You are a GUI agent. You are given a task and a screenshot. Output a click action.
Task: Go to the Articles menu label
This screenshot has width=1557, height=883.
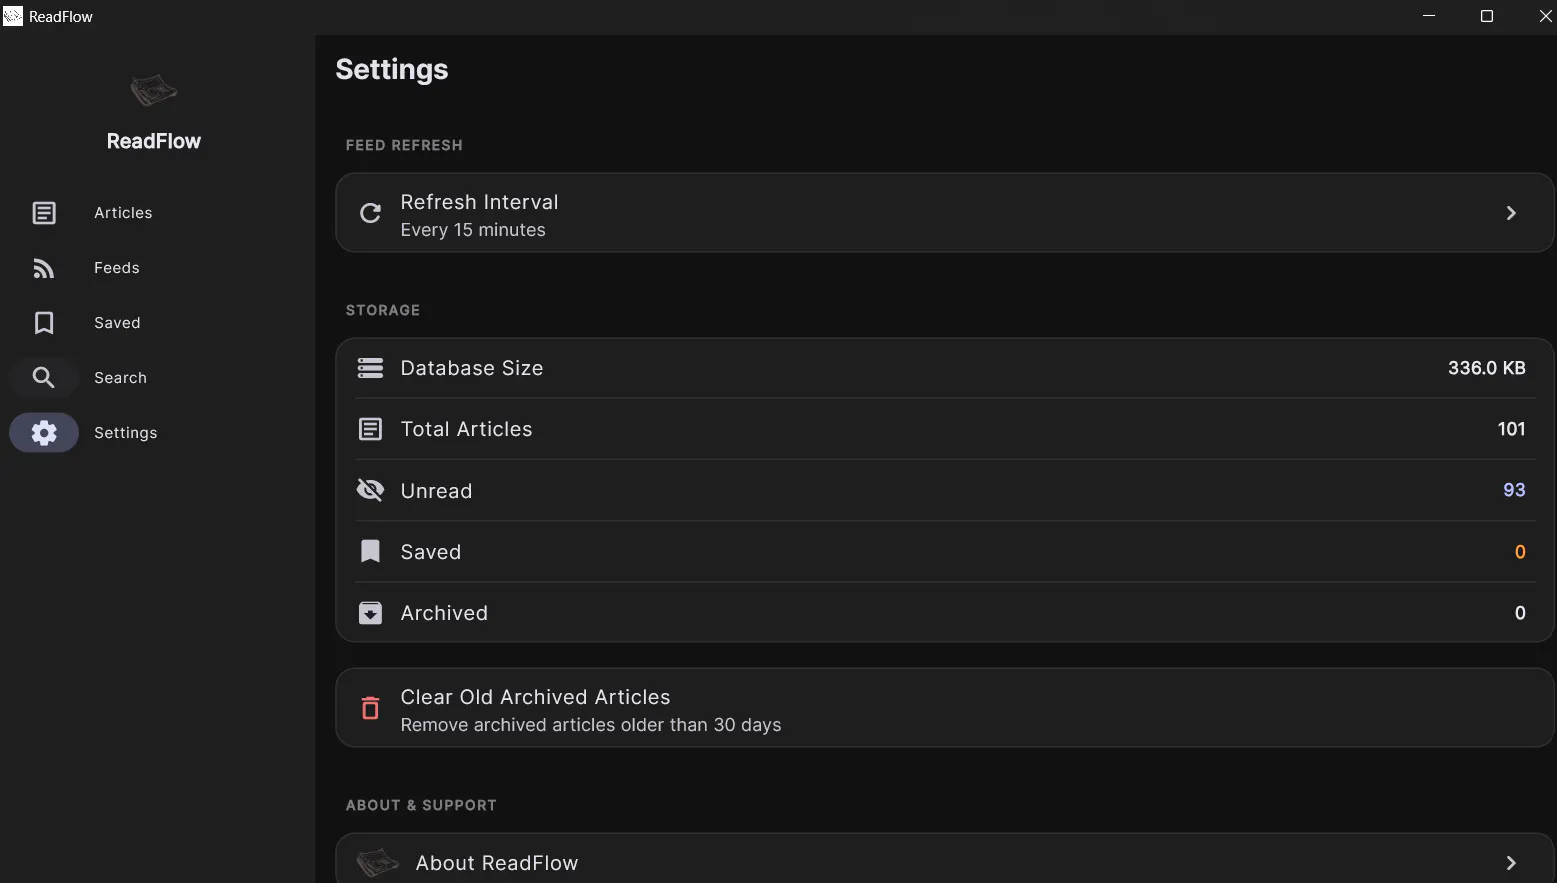click(x=123, y=213)
